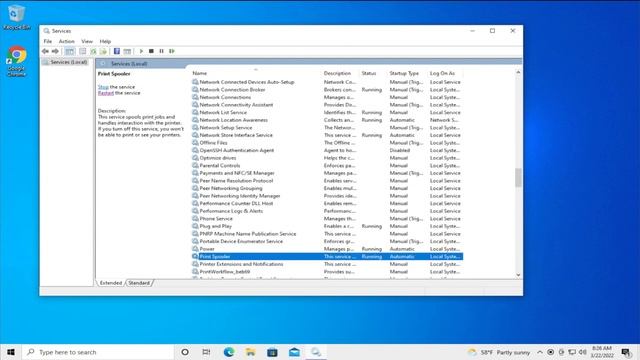Screen dimensions: 640x360
Task: Select the Plug and Play service row
Action: (x=327, y=226)
